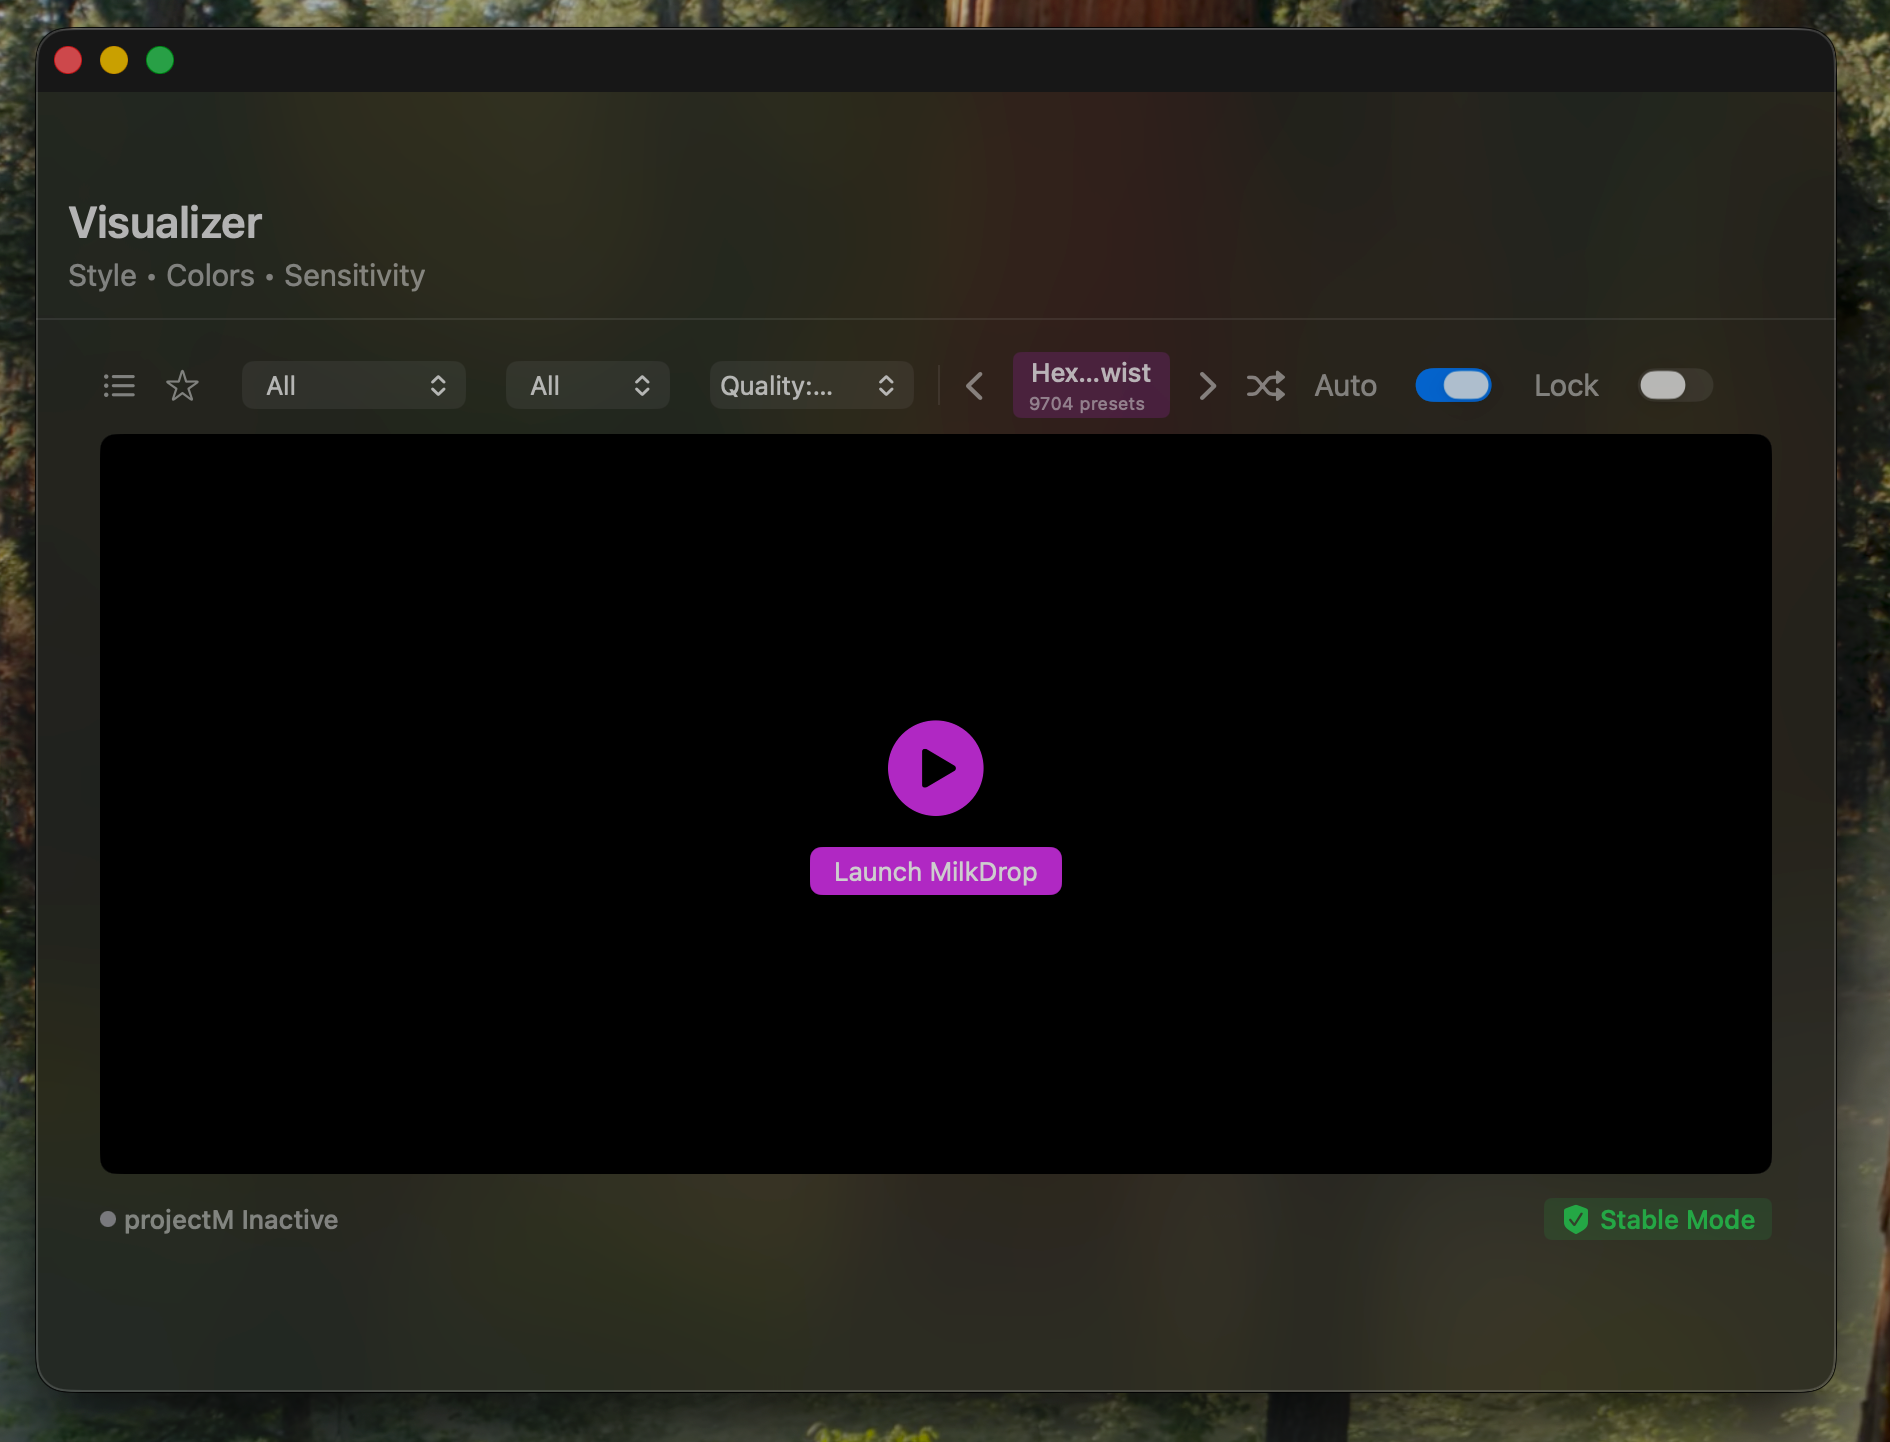Click the purple play button
The height and width of the screenshot is (1442, 1890).
(x=936, y=768)
